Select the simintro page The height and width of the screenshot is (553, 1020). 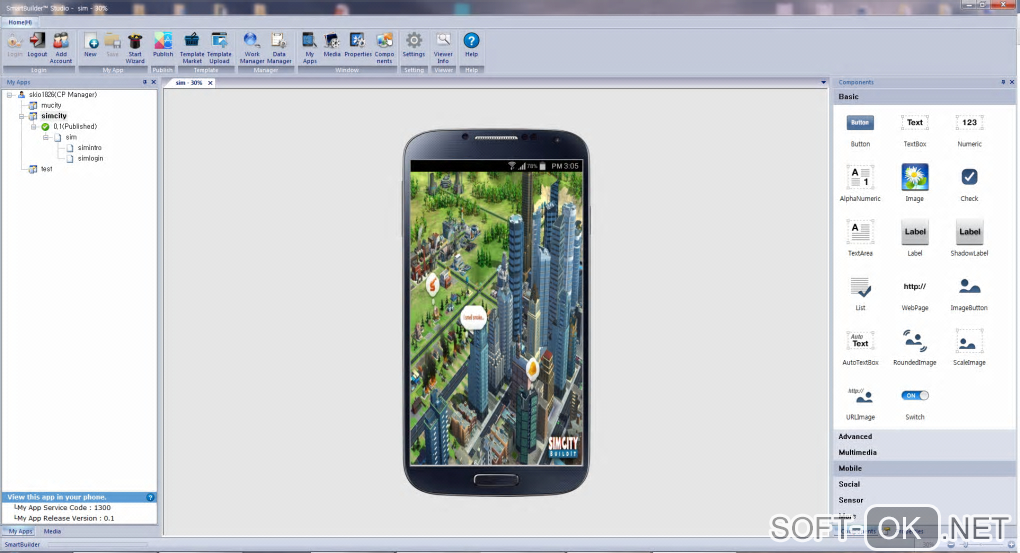(90, 148)
